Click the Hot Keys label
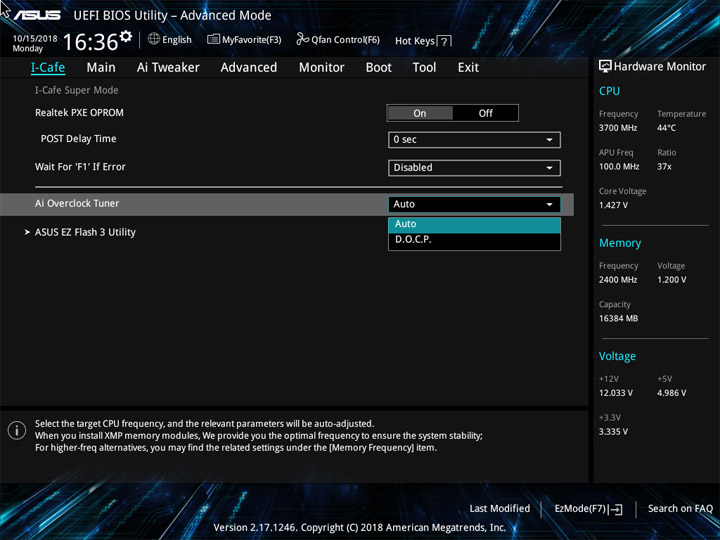 coord(415,41)
